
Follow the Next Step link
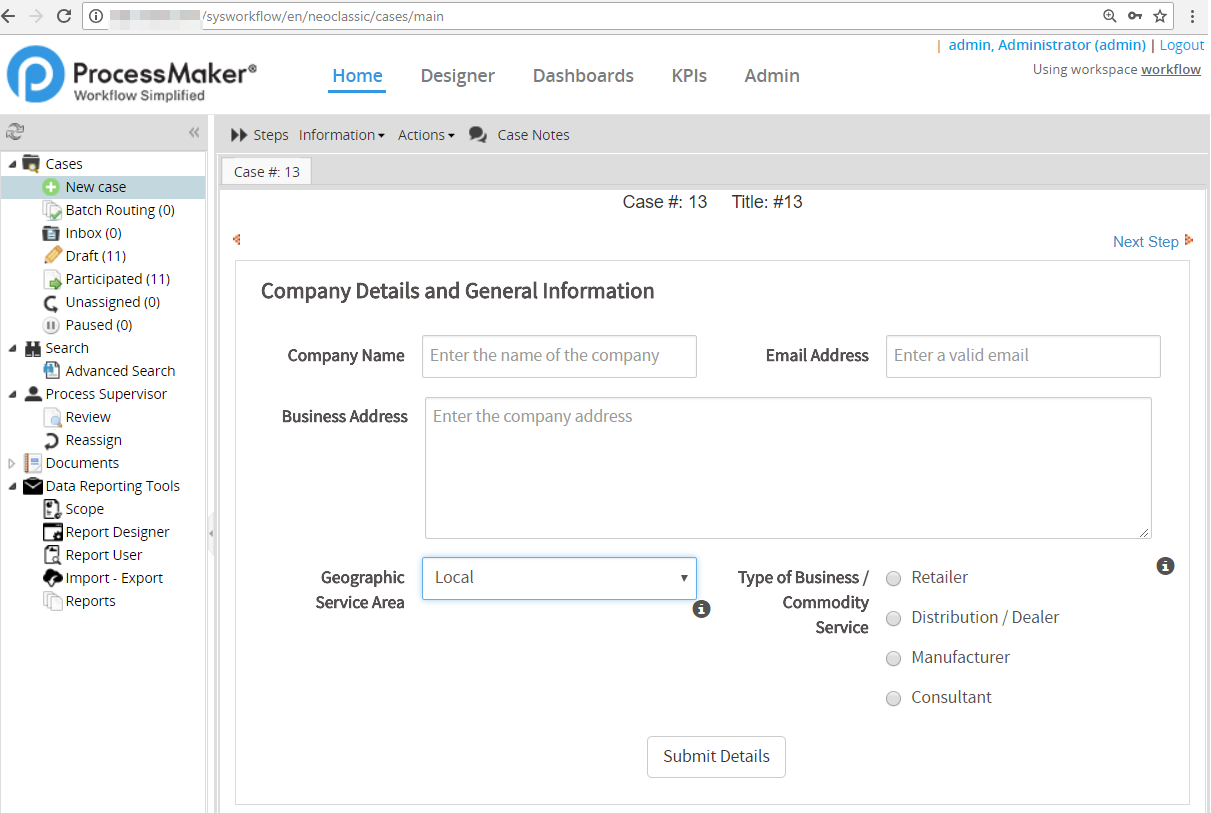click(1145, 242)
